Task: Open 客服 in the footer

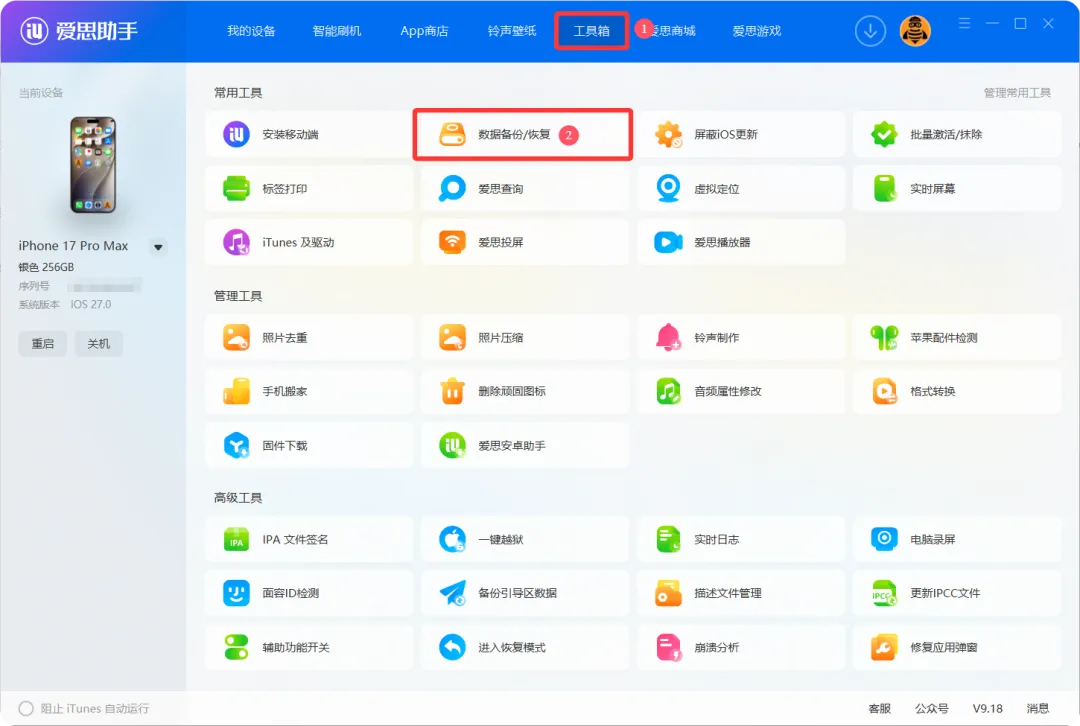Action: [880, 708]
